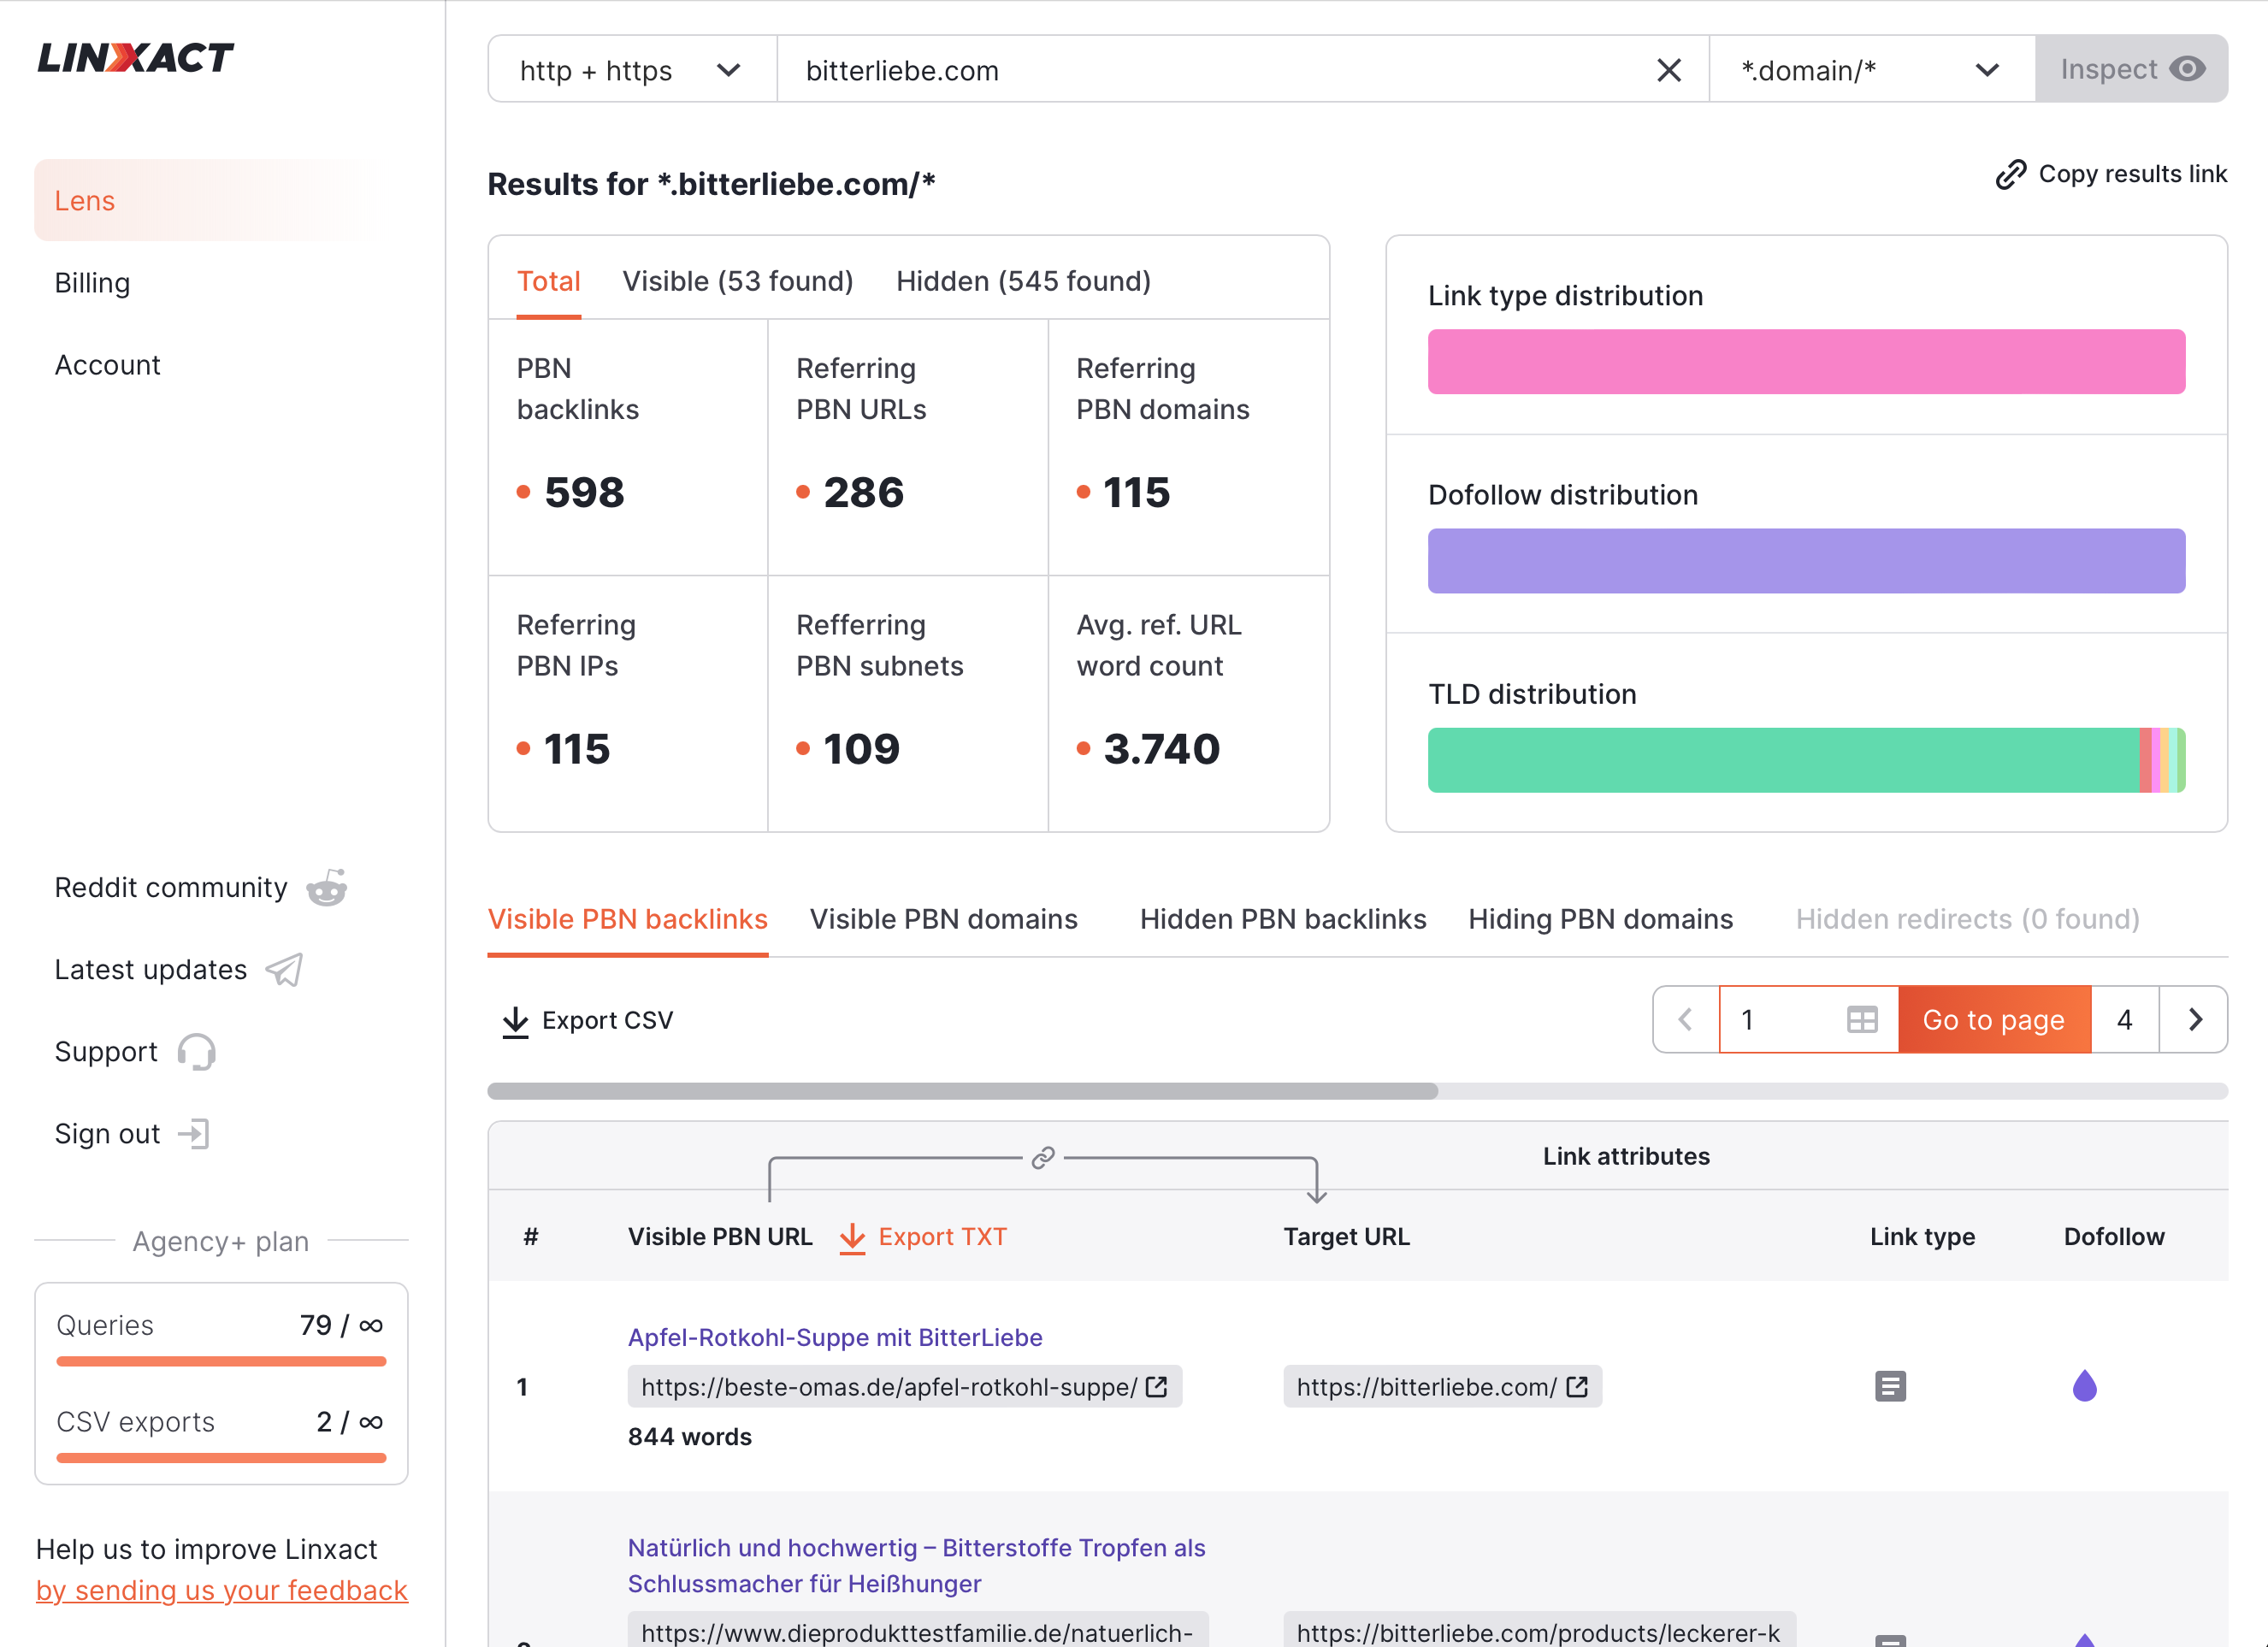Click the Export TXT download arrow icon
The image size is (2268, 1647).
click(x=852, y=1237)
